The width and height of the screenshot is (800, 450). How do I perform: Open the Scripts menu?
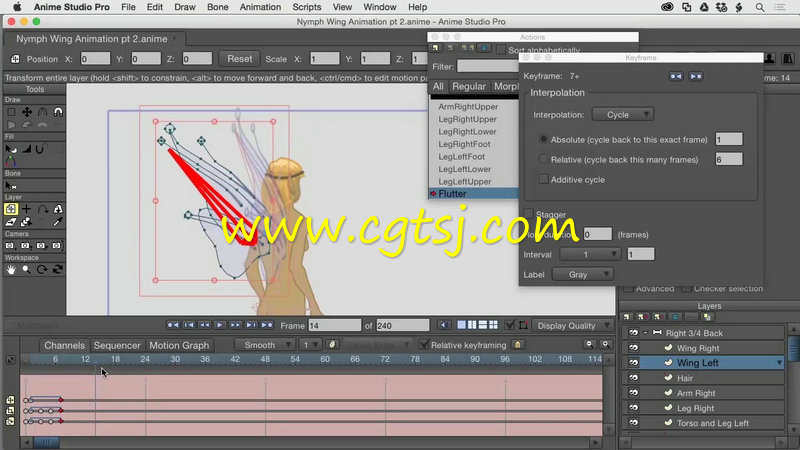tap(307, 7)
